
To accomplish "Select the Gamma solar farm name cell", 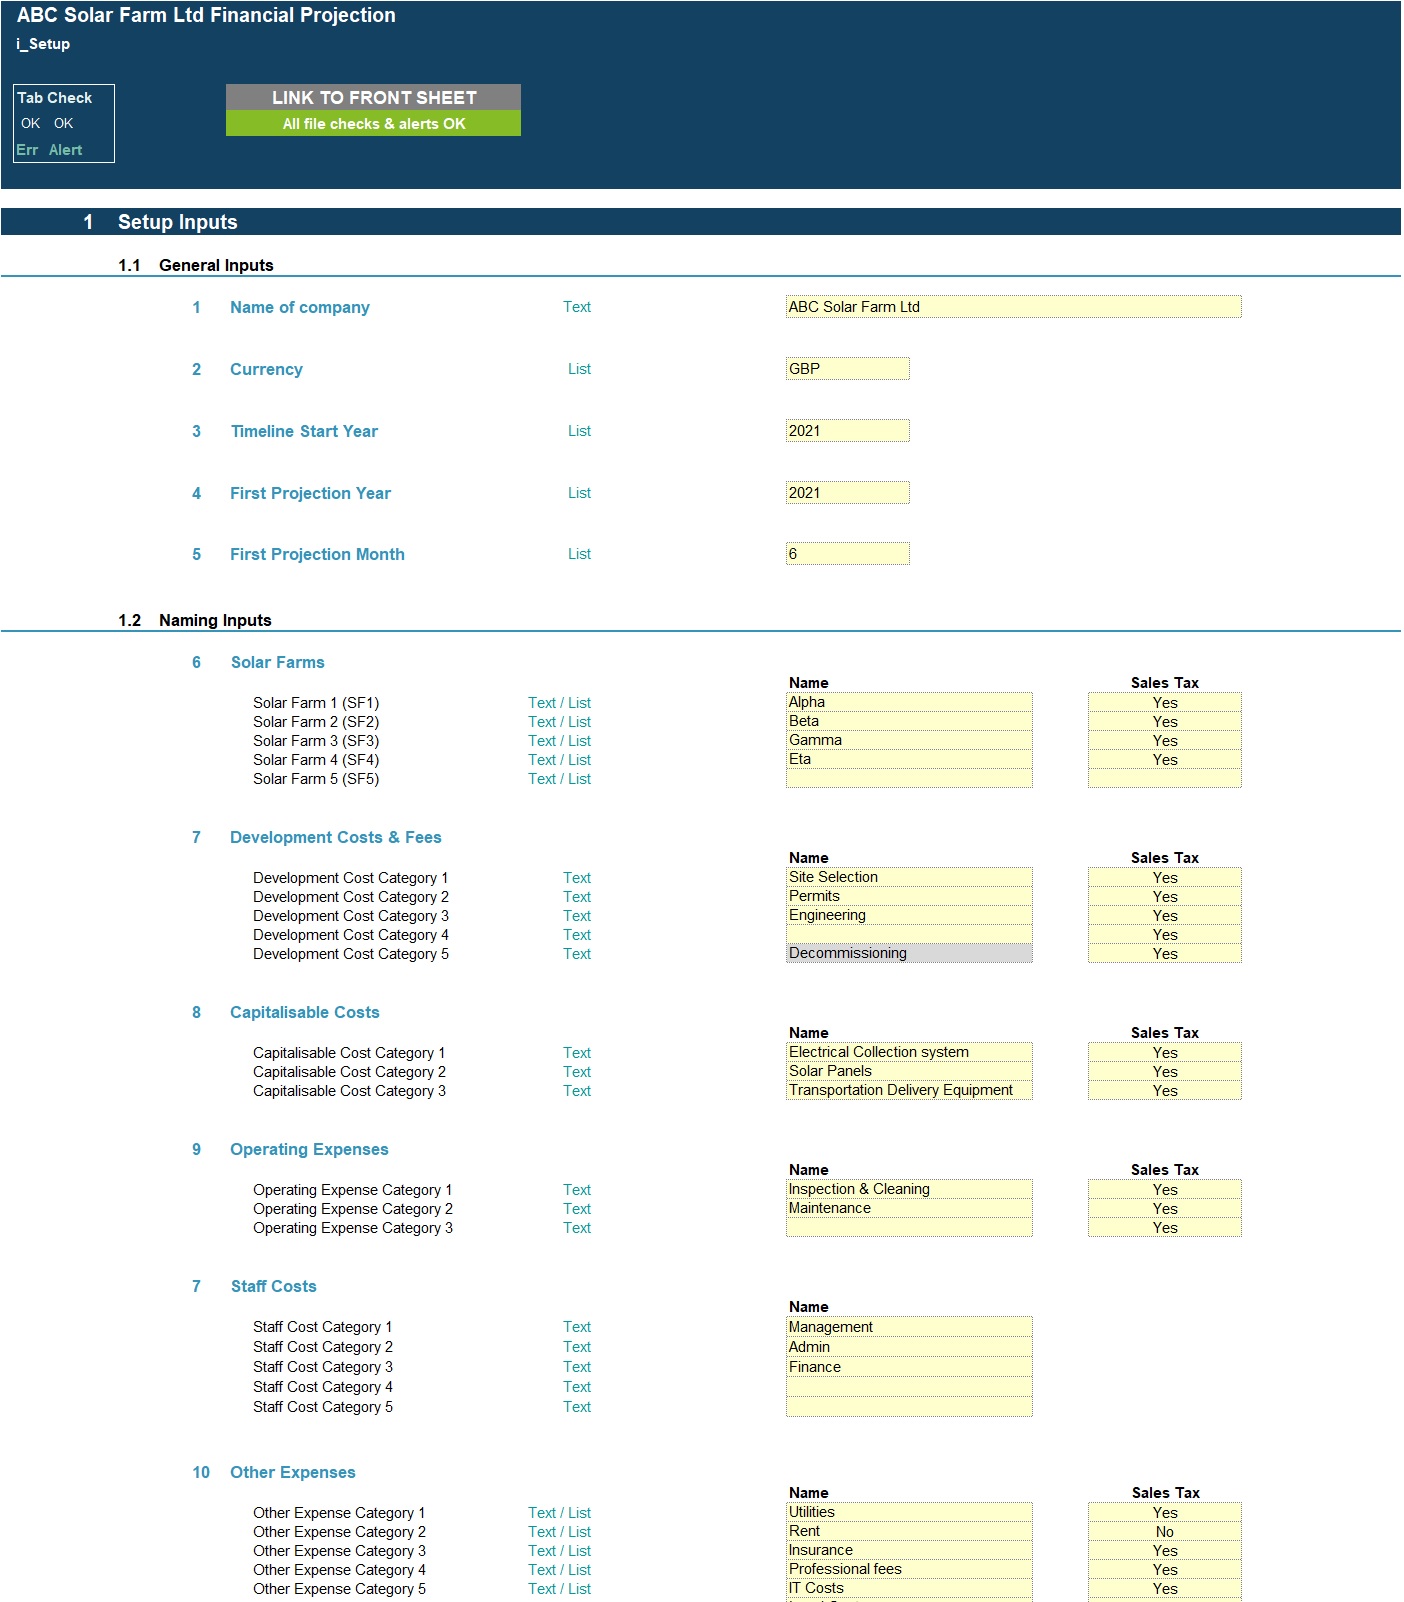I will point(909,740).
